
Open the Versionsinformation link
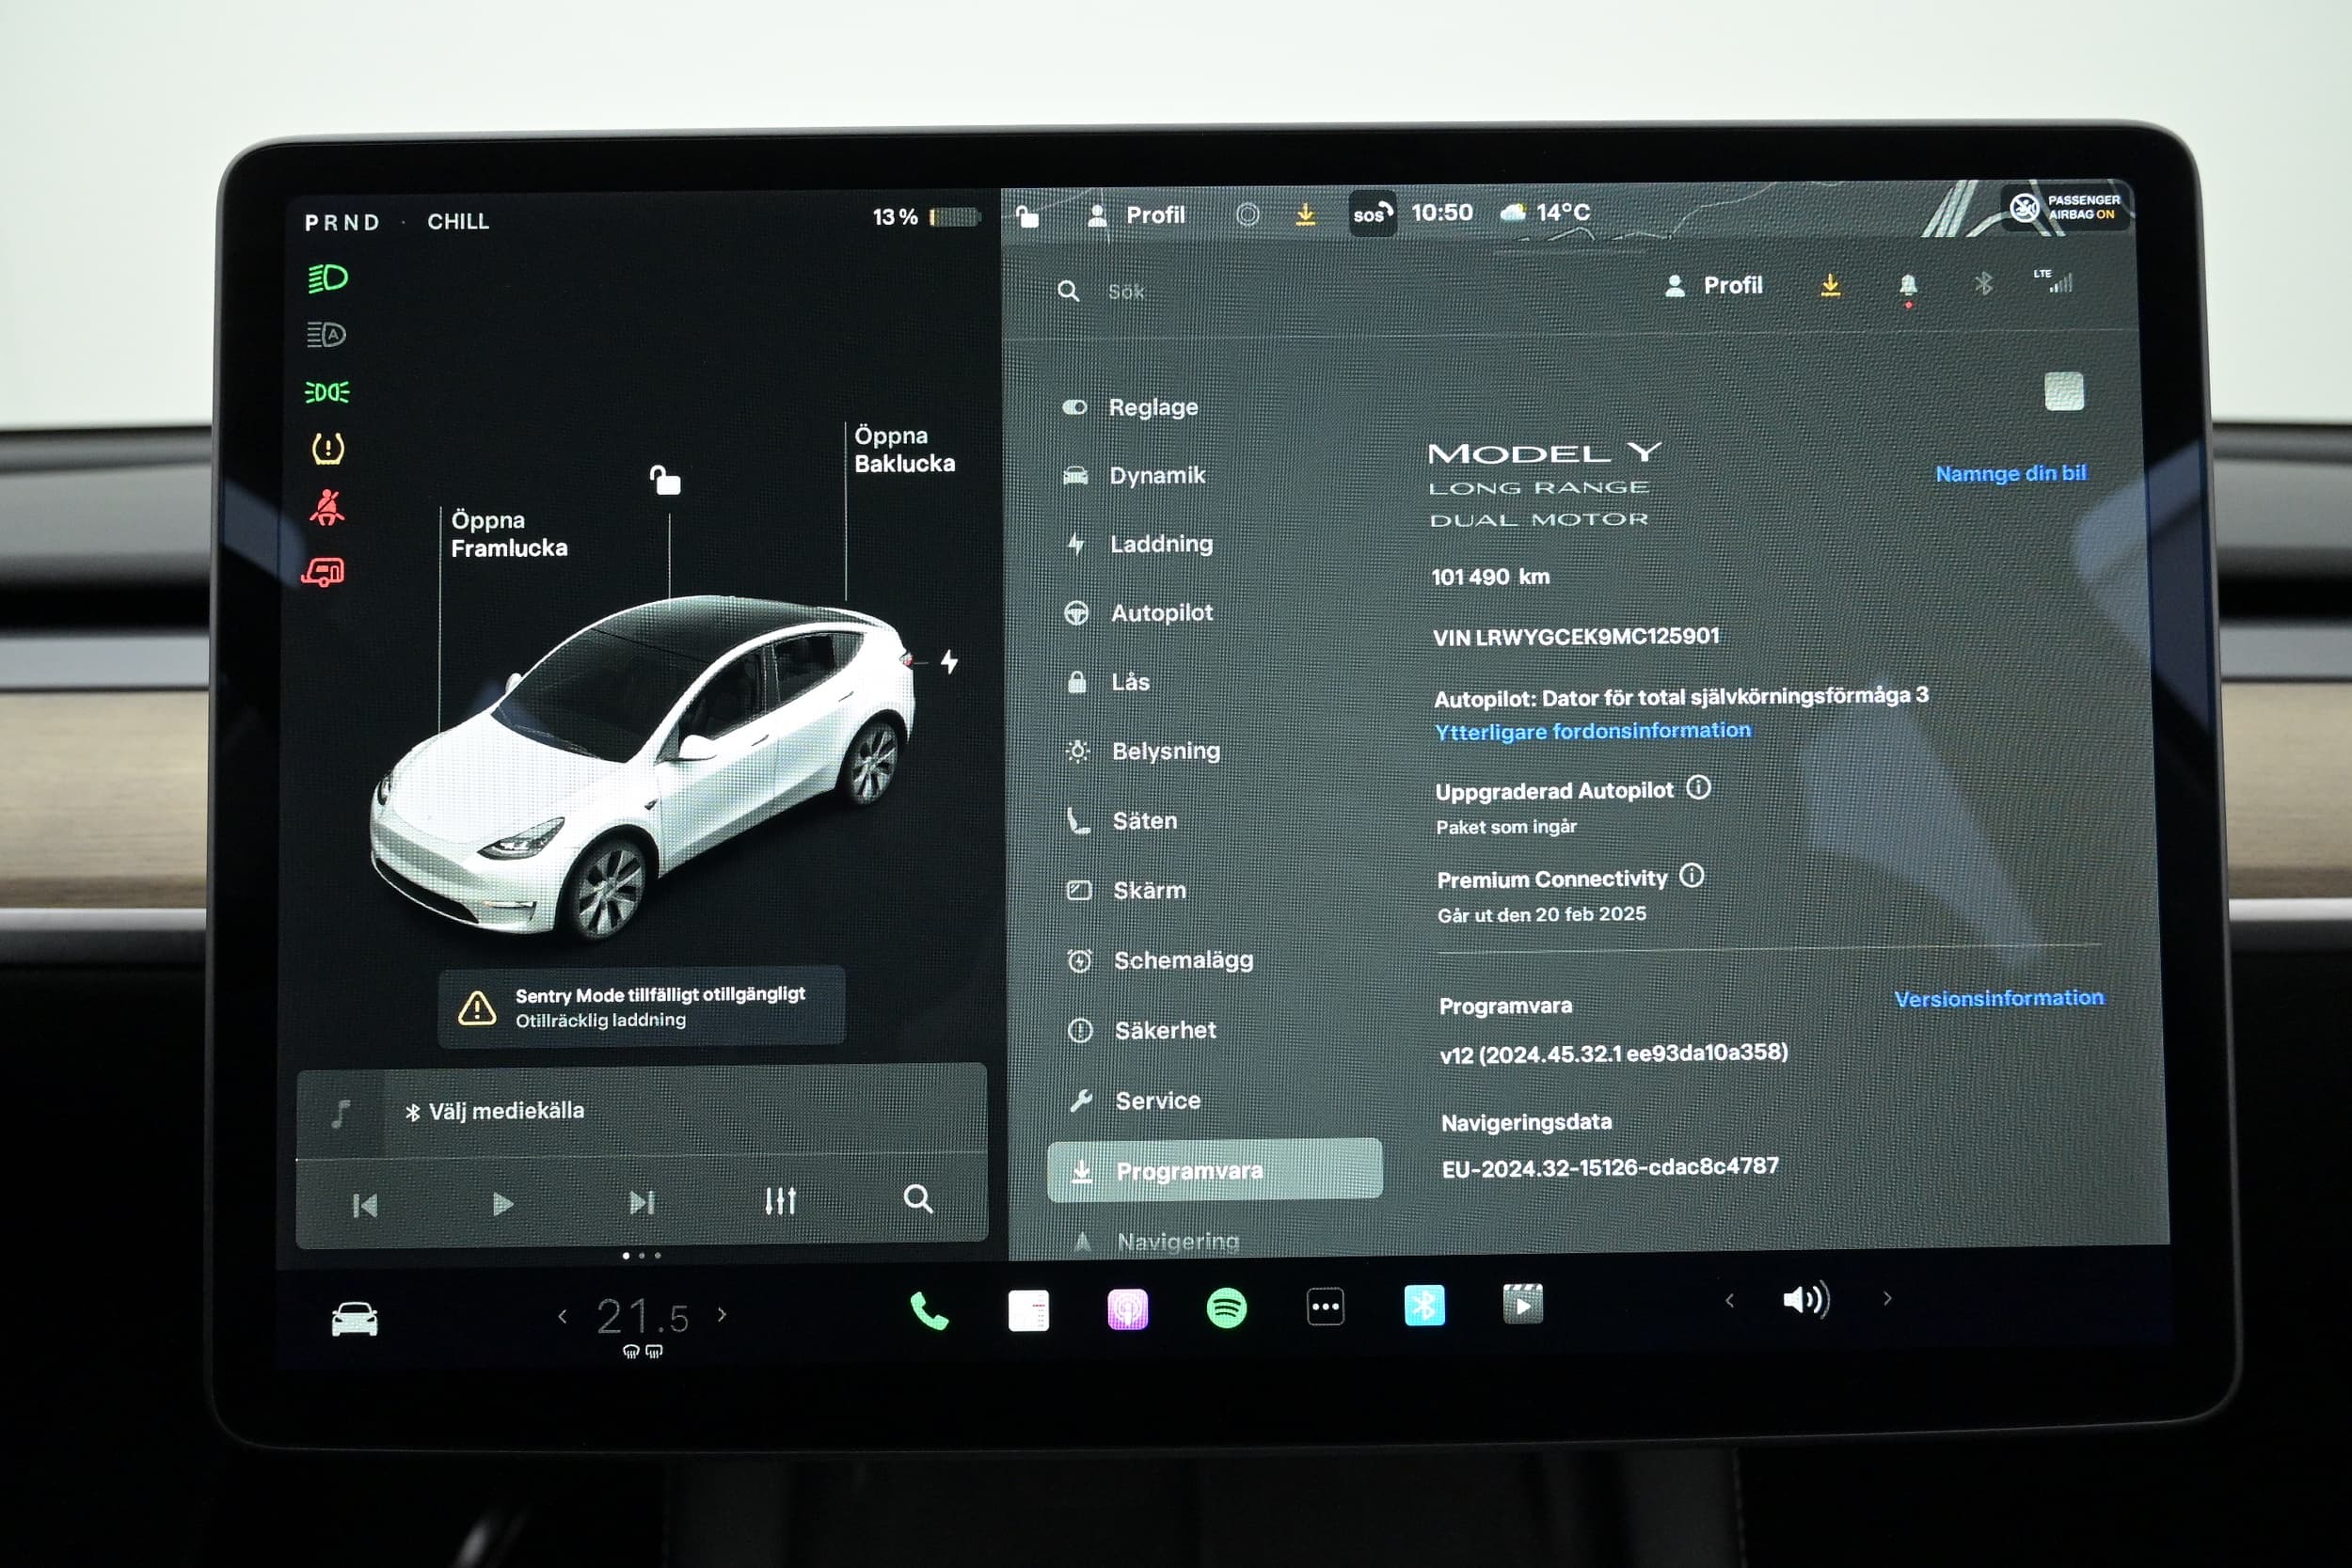(x=1999, y=998)
